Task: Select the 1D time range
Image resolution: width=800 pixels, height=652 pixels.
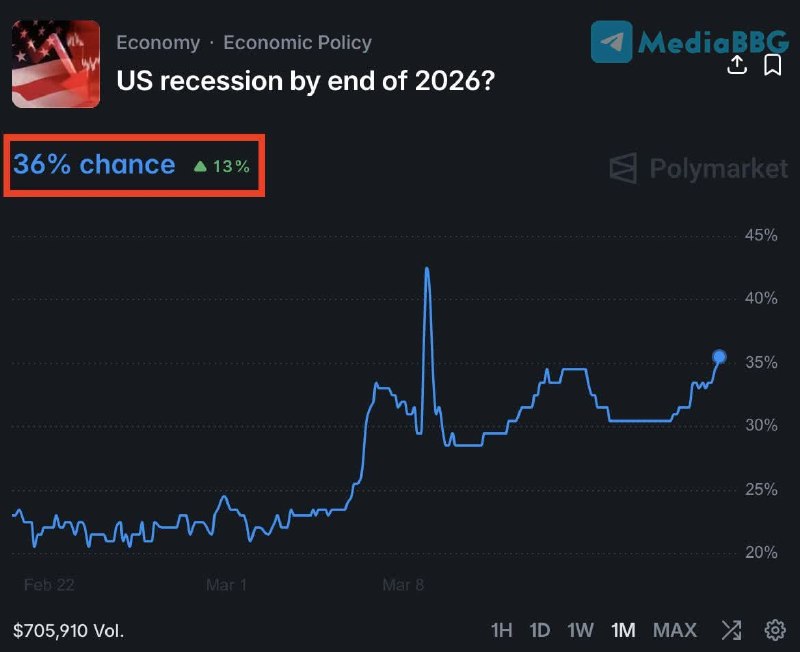Action: pyautogui.click(x=540, y=630)
